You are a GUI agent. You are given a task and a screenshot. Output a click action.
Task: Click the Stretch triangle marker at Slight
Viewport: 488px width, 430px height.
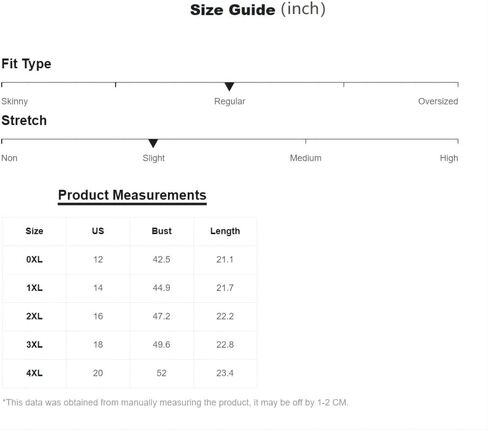point(153,143)
